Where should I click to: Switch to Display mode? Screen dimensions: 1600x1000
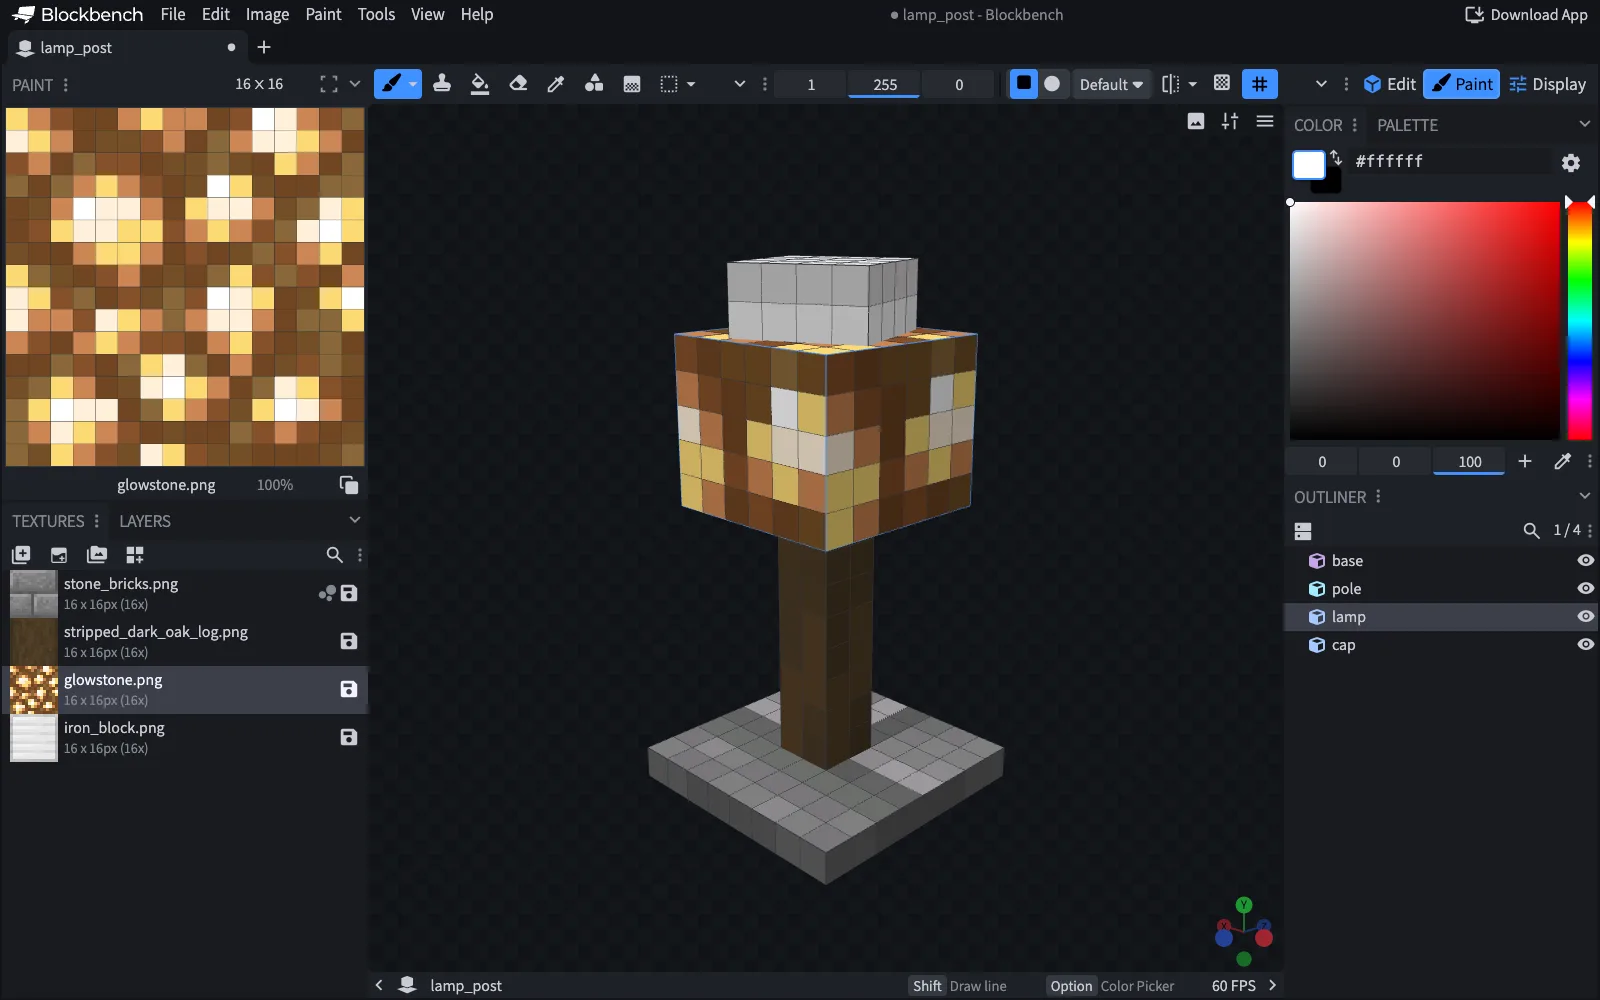pyautogui.click(x=1547, y=84)
